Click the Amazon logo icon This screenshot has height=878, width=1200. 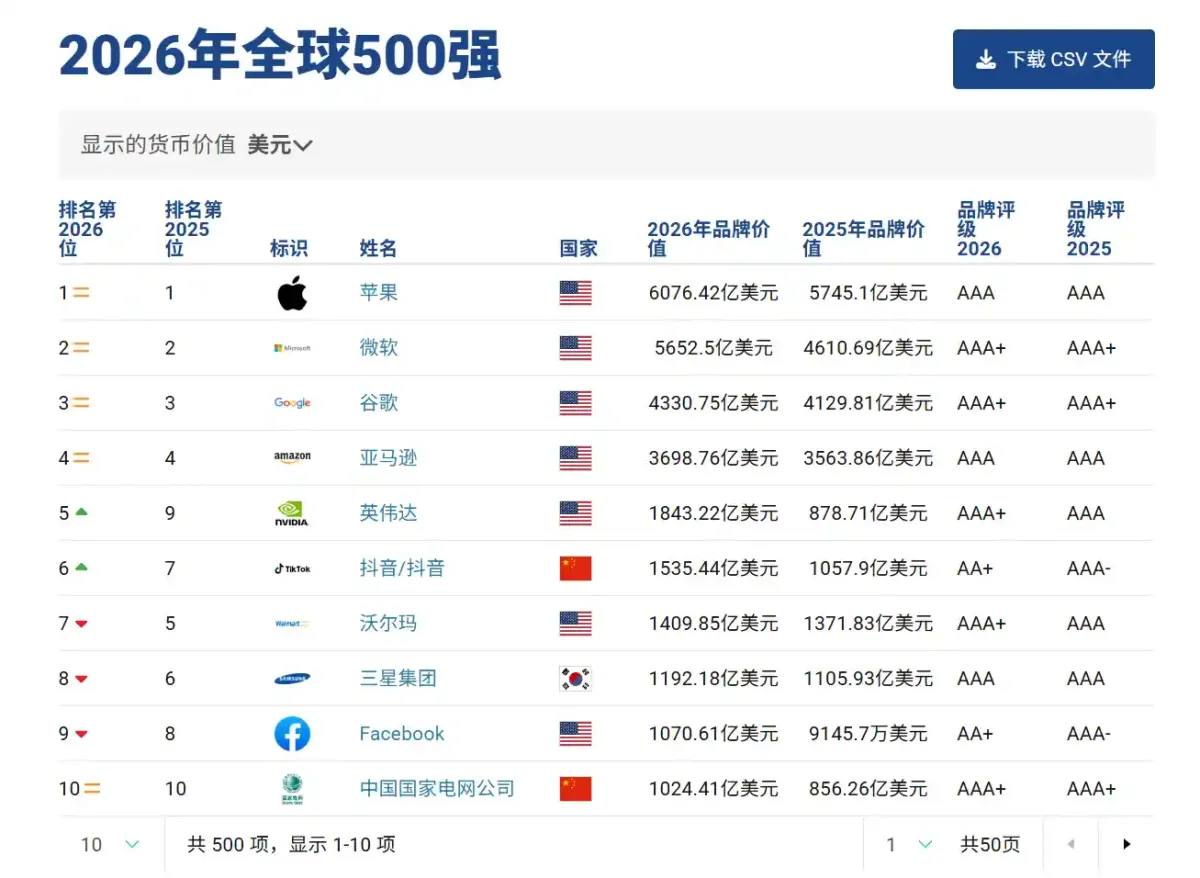[292, 458]
